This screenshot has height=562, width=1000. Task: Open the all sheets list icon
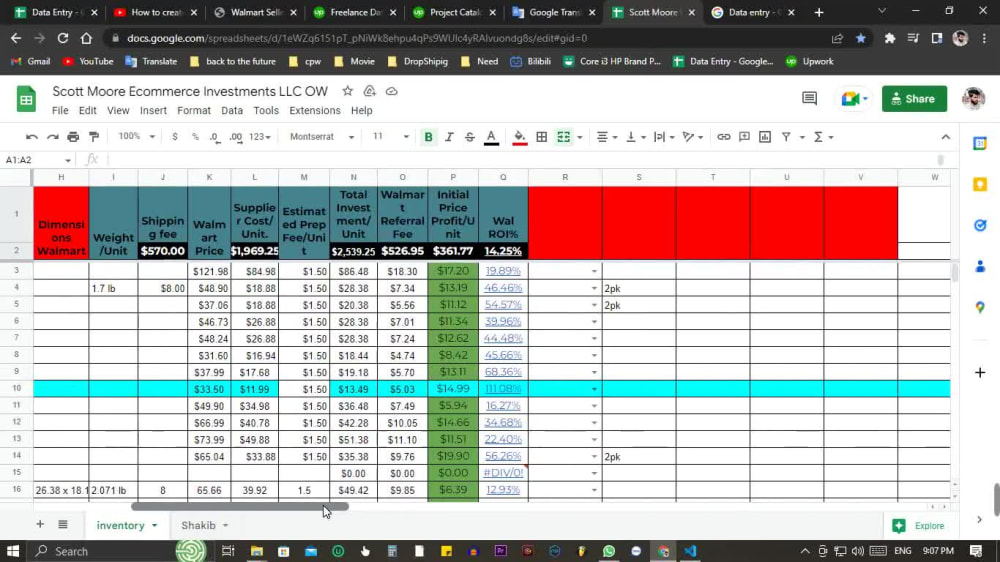pos(62,524)
